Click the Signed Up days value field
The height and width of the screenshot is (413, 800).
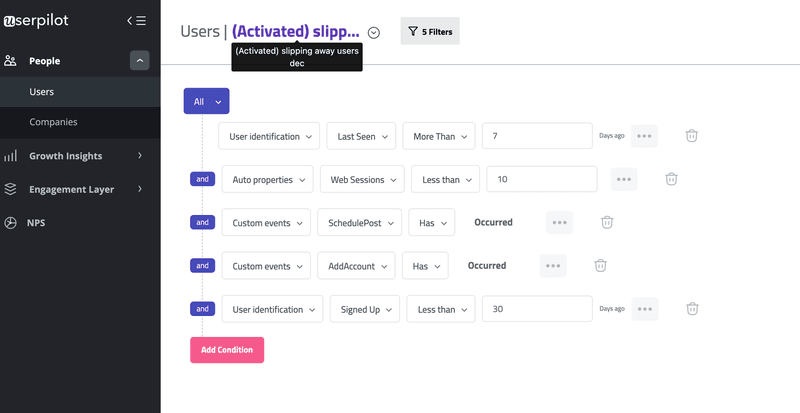pos(536,309)
